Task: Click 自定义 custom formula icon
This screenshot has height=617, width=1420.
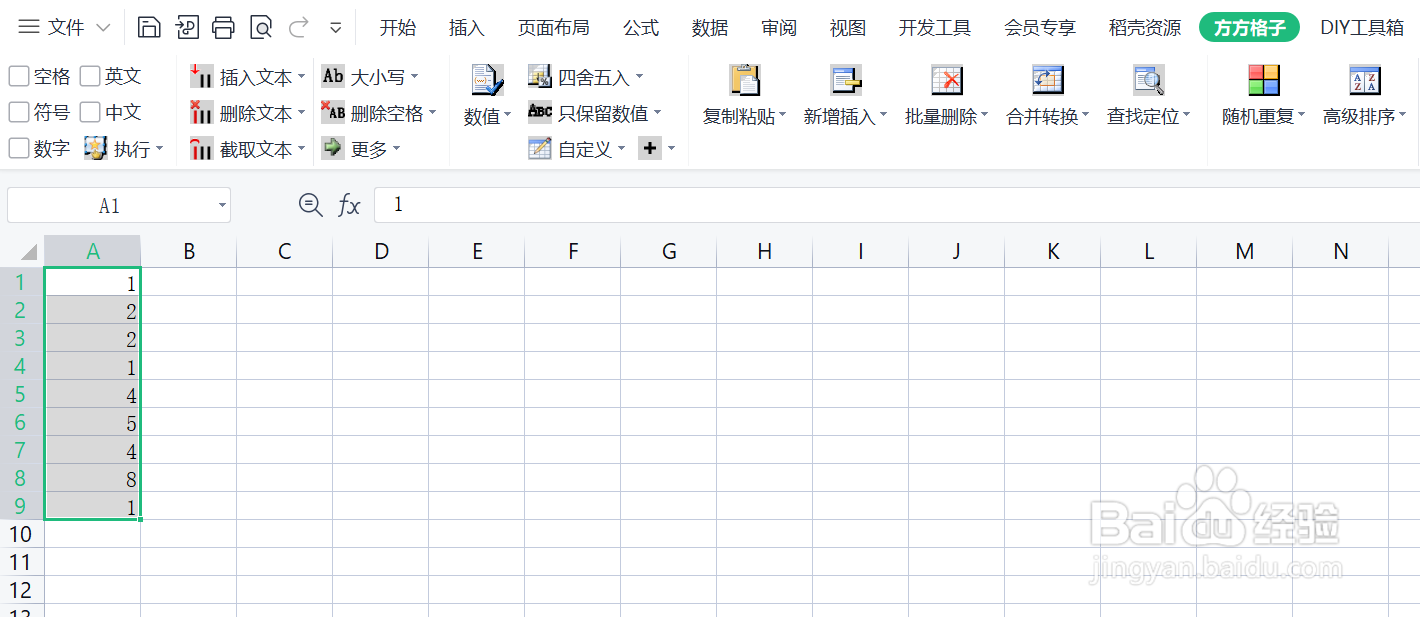Action: click(x=540, y=148)
